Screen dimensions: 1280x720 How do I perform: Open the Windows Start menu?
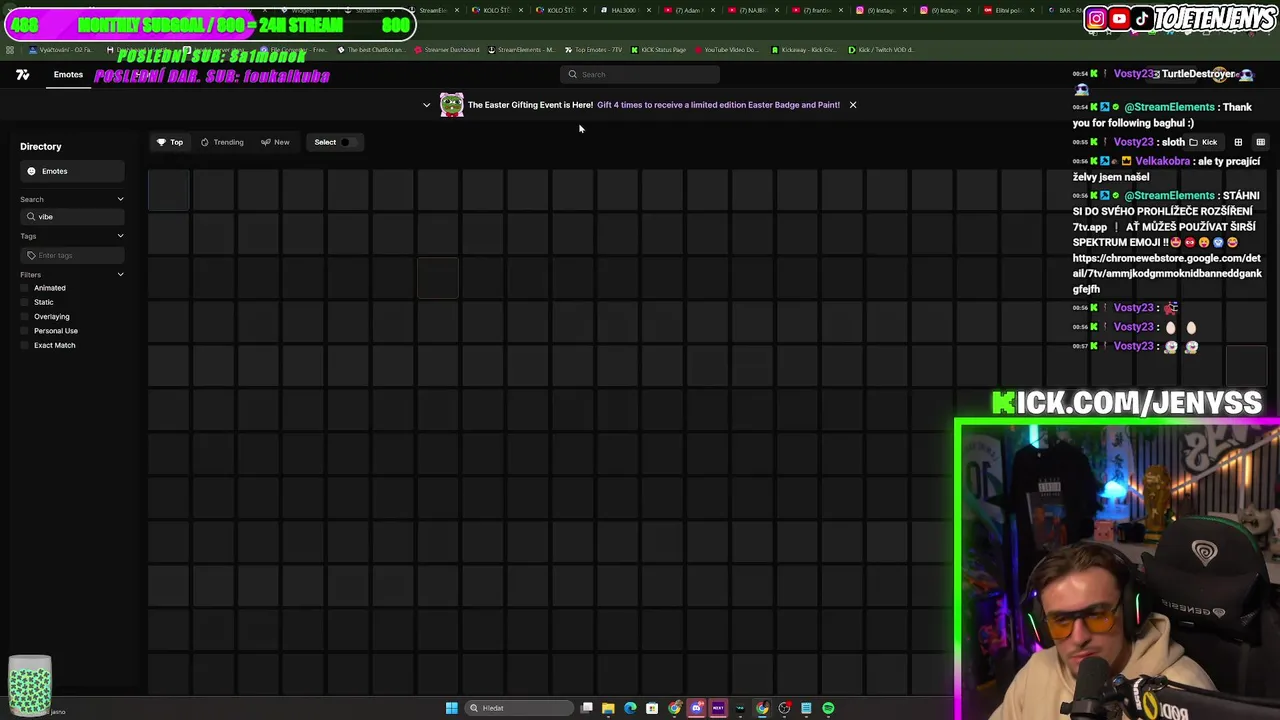pos(452,708)
